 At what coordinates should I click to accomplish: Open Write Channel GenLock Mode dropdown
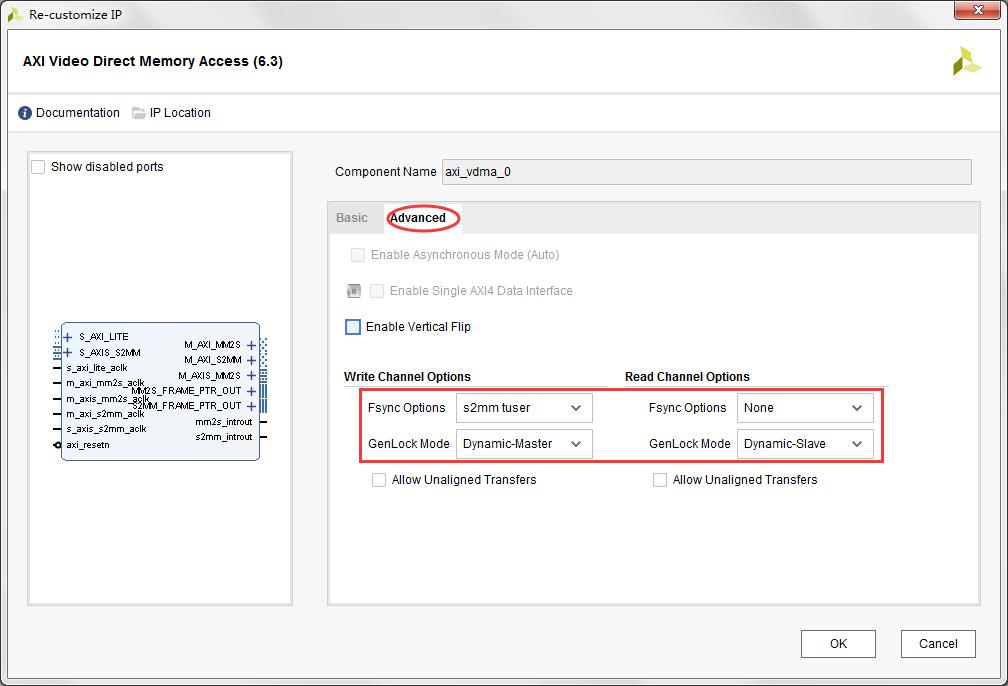(524, 444)
